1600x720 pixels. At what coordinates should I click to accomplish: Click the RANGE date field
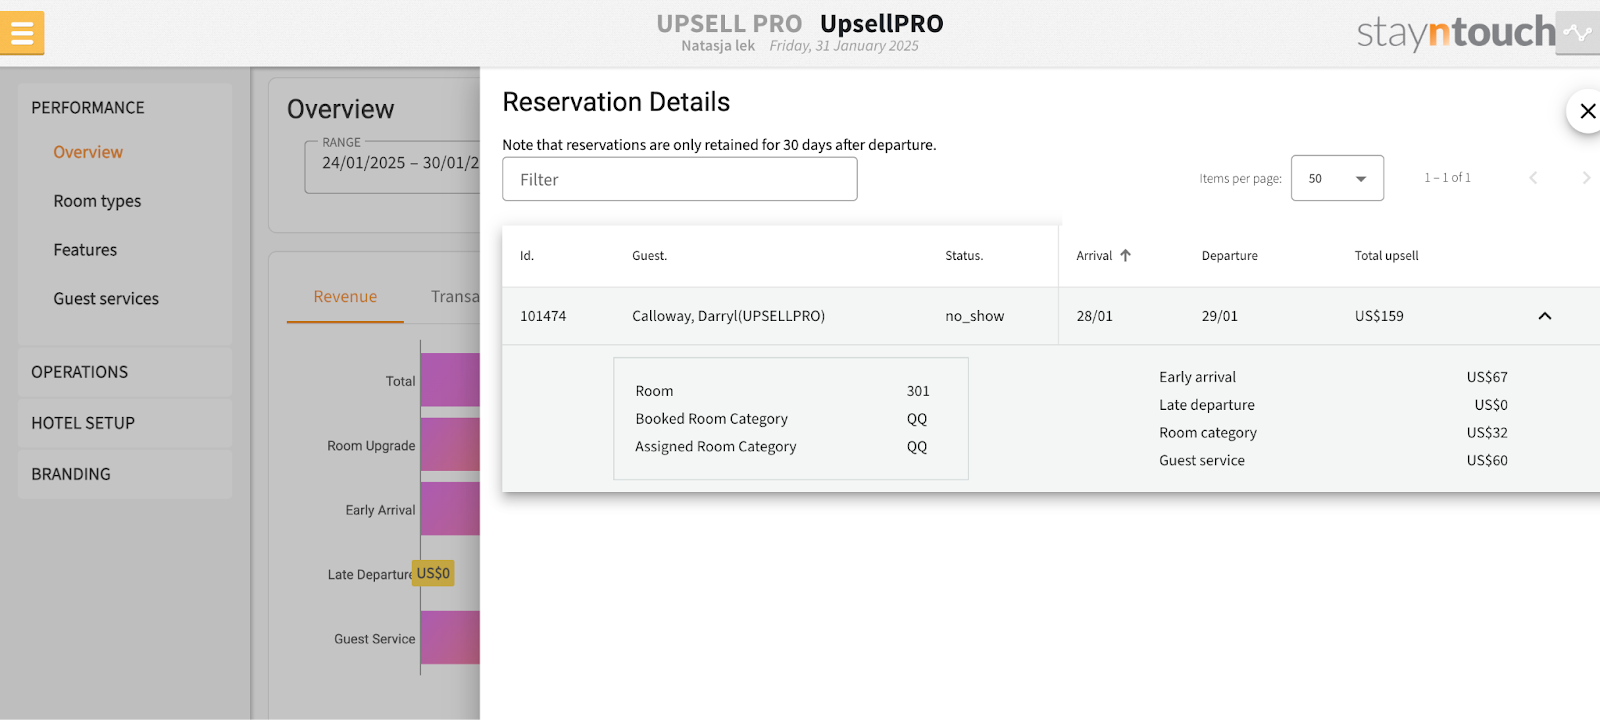(x=393, y=166)
